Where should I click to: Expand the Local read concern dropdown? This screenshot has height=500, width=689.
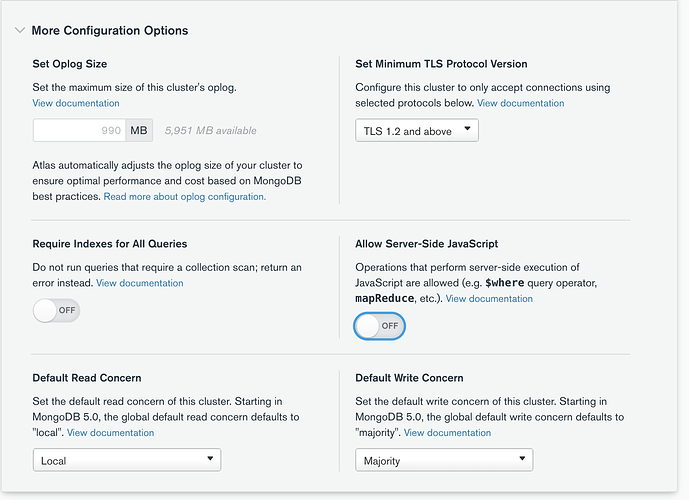[x=126, y=460]
